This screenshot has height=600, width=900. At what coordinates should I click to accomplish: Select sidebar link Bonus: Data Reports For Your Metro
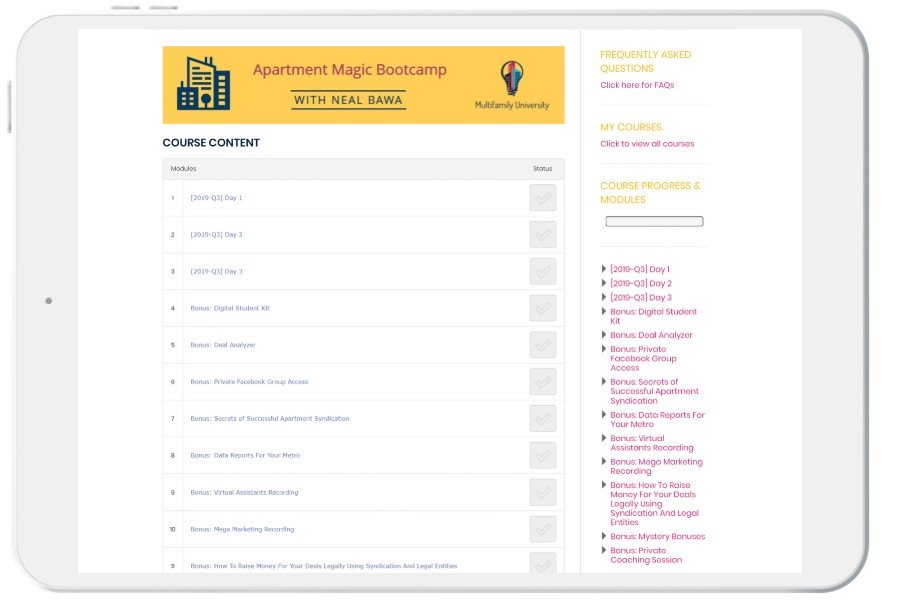[657, 419]
